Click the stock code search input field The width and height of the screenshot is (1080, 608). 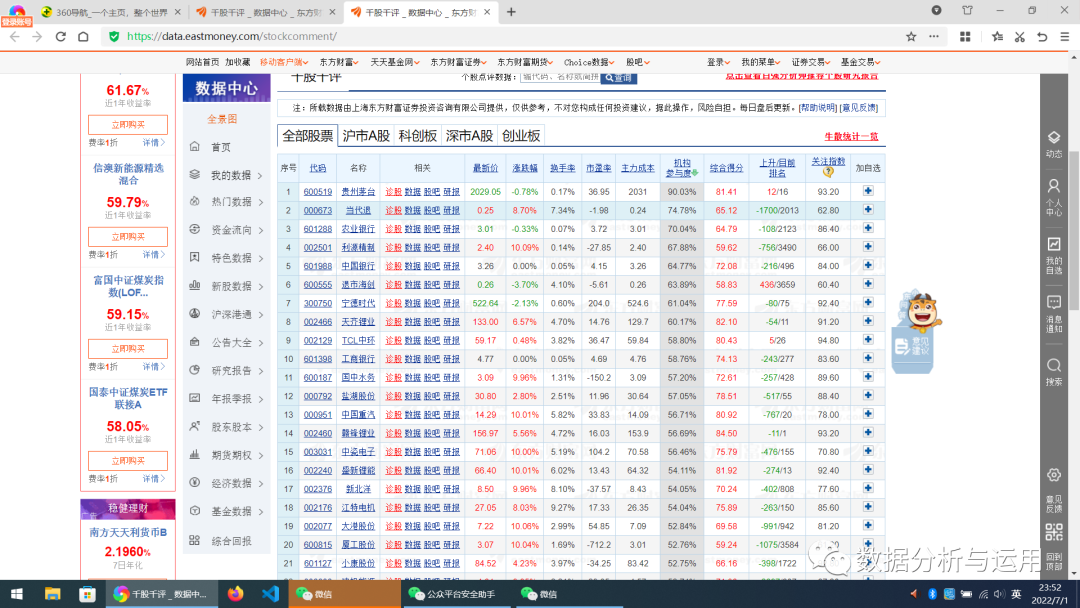(560, 77)
